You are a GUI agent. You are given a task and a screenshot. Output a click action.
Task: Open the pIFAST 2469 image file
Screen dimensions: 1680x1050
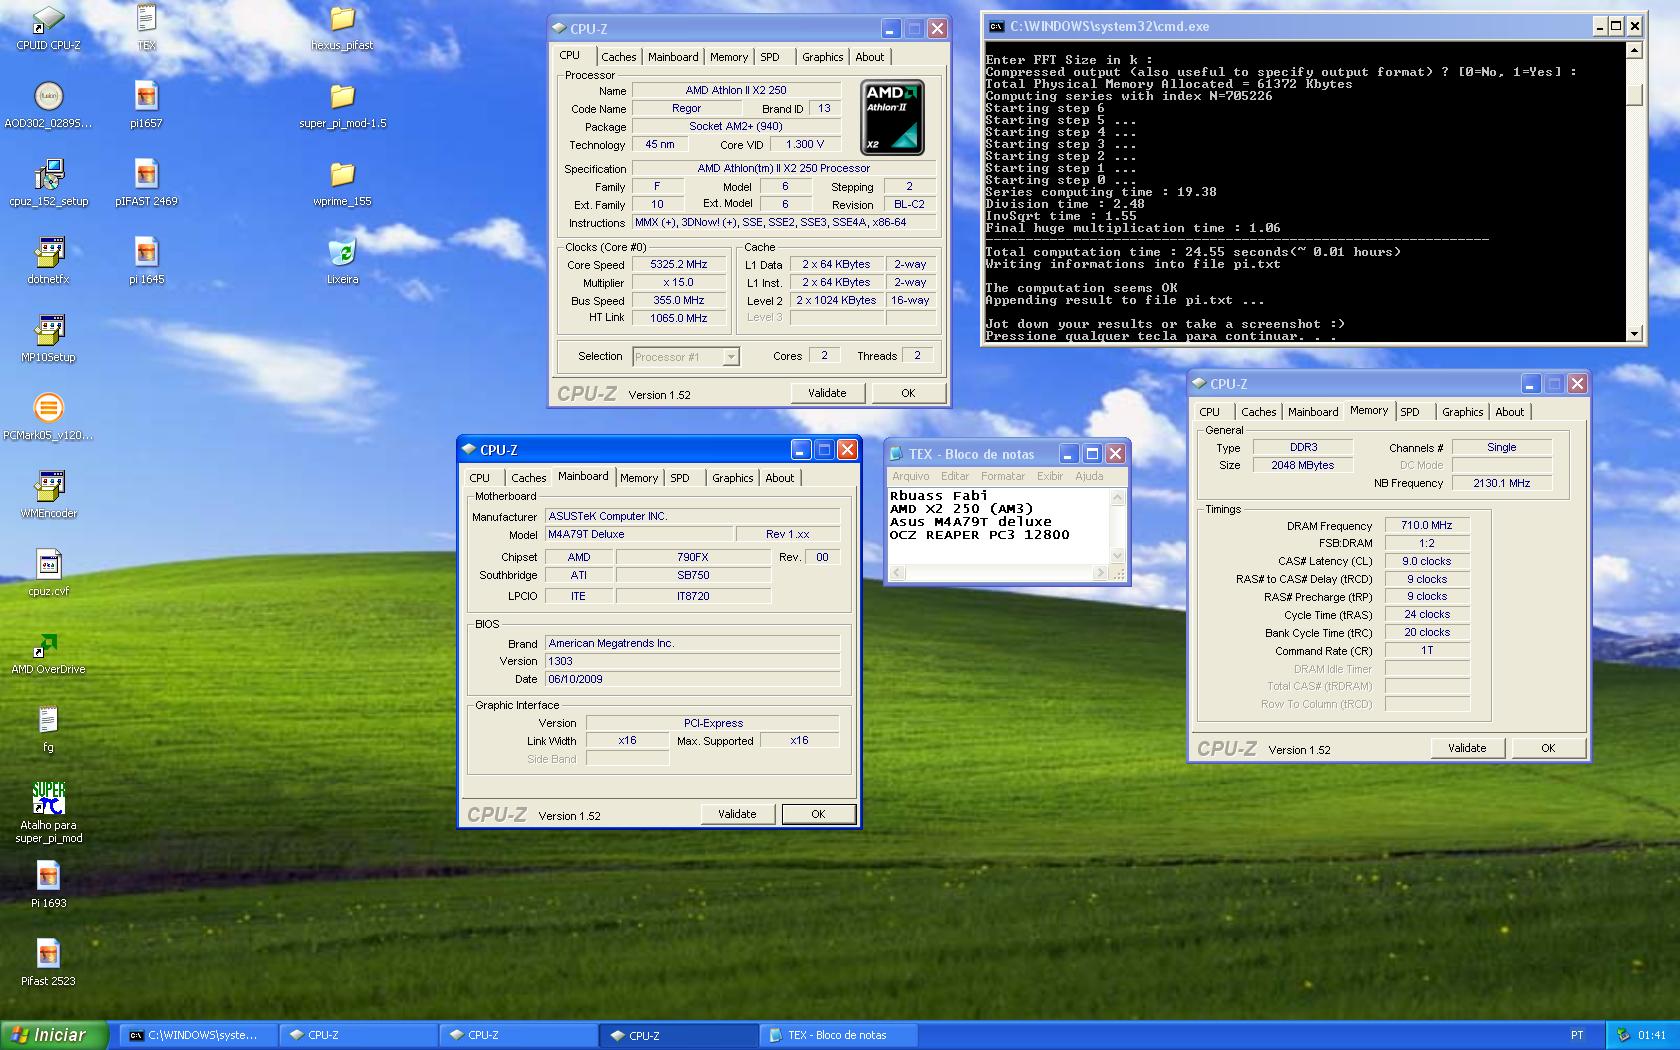tap(146, 183)
